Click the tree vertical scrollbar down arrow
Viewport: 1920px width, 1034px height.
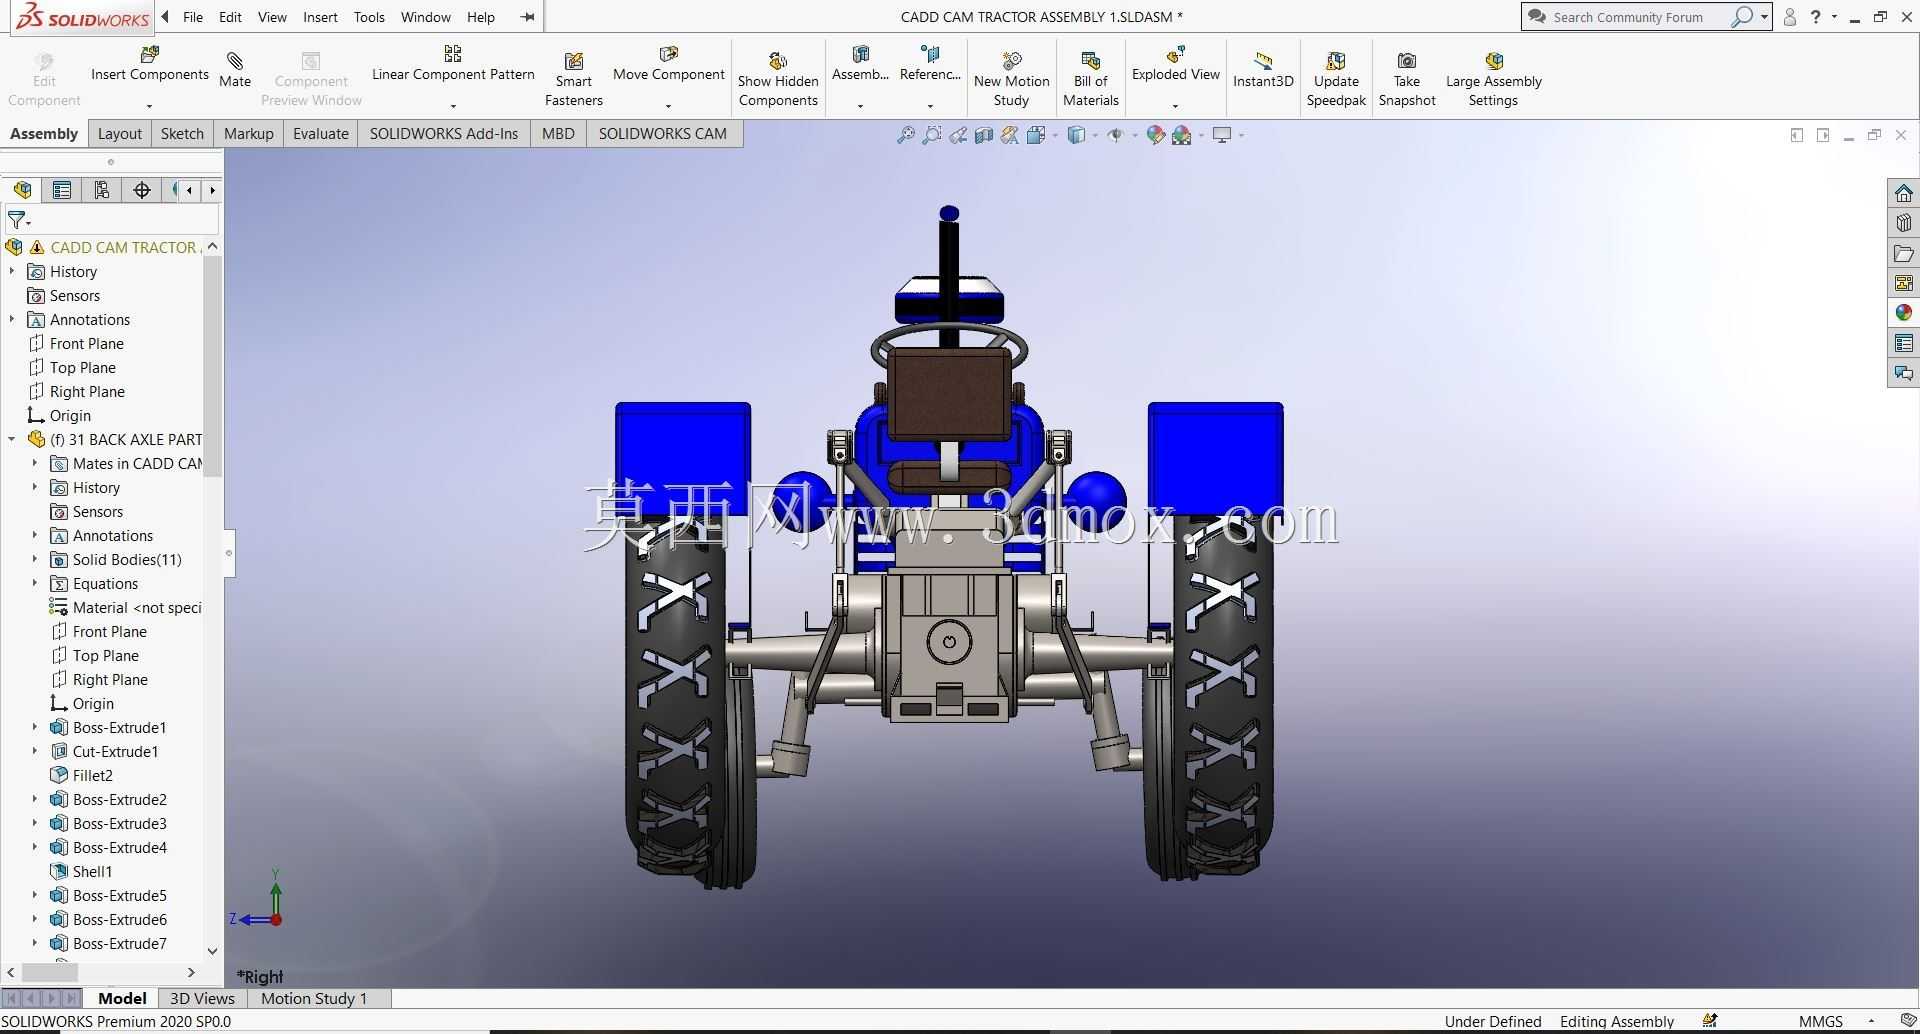[212, 951]
